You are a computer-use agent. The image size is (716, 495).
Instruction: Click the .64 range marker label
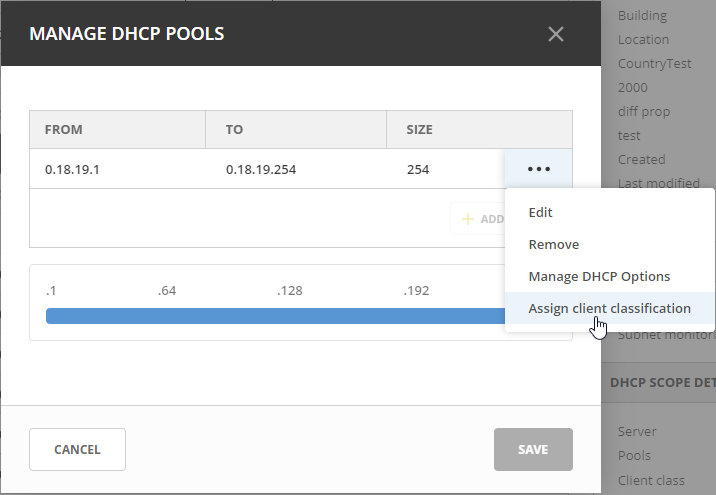(167, 291)
